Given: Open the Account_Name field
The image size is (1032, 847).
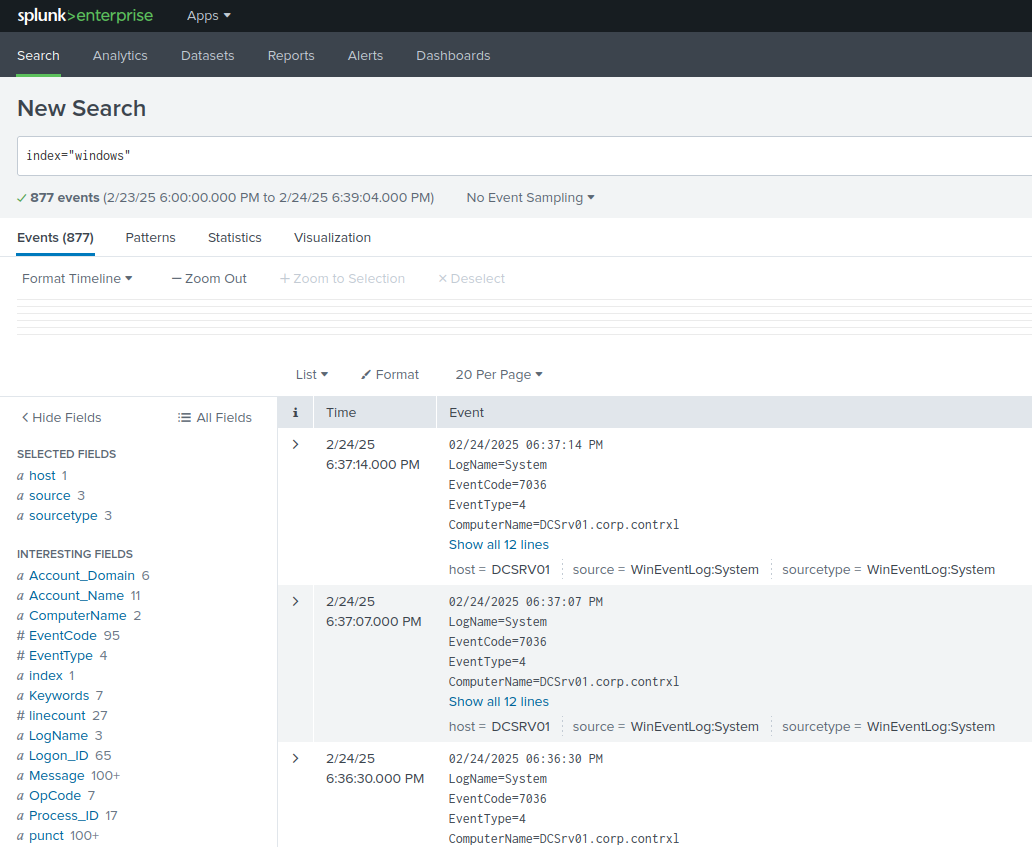Looking at the screenshot, I should 76,596.
